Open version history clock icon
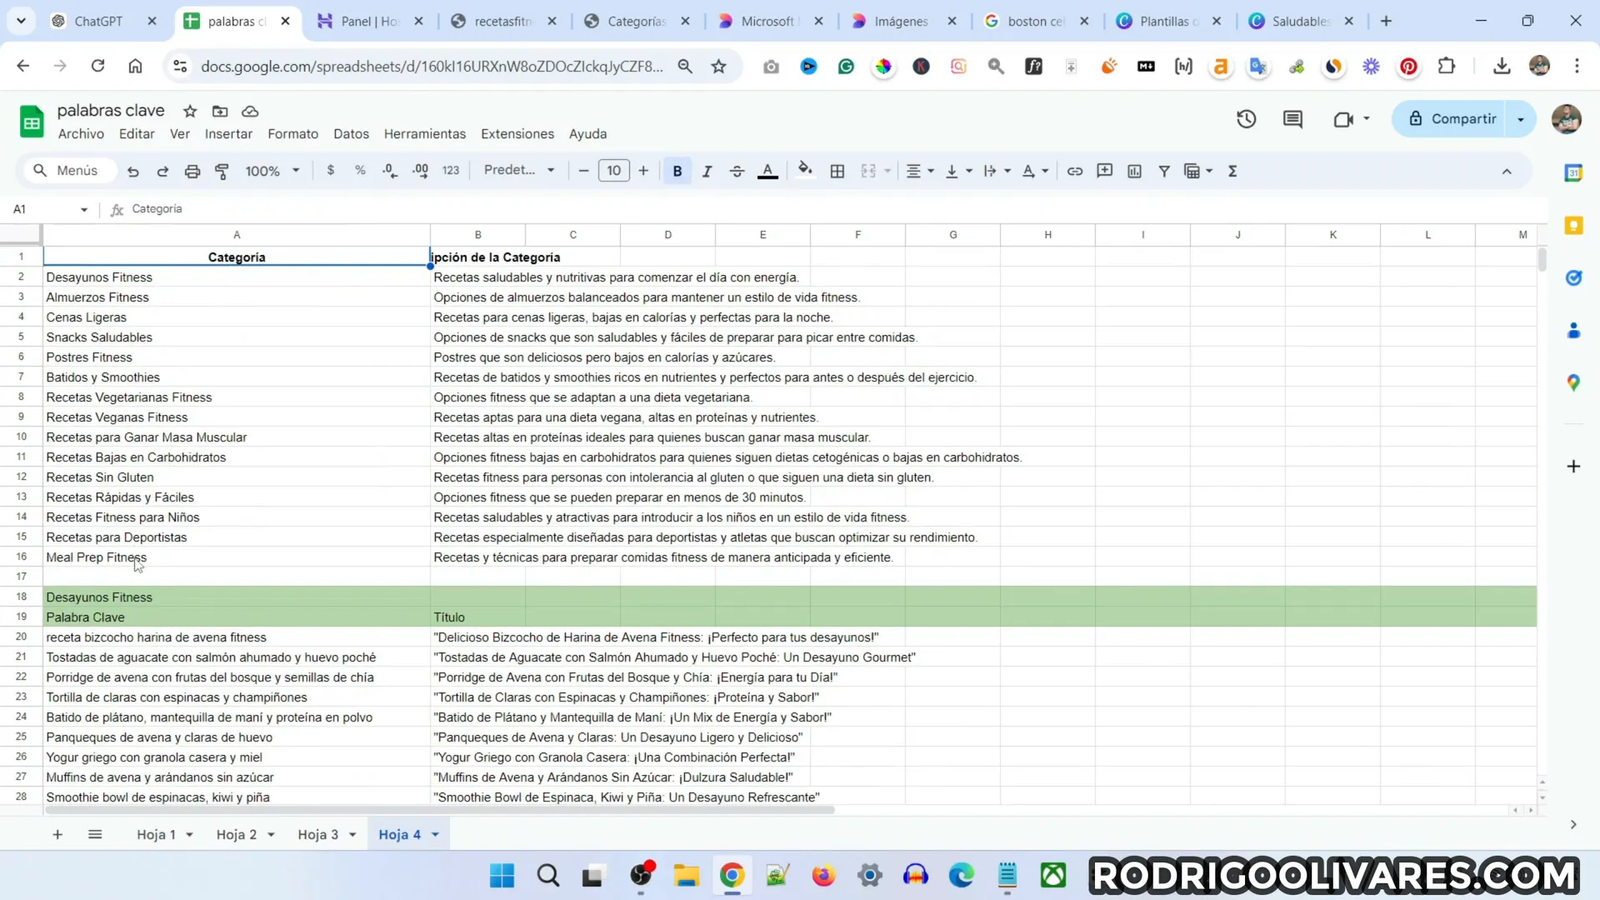This screenshot has width=1600, height=900. tap(1245, 118)
